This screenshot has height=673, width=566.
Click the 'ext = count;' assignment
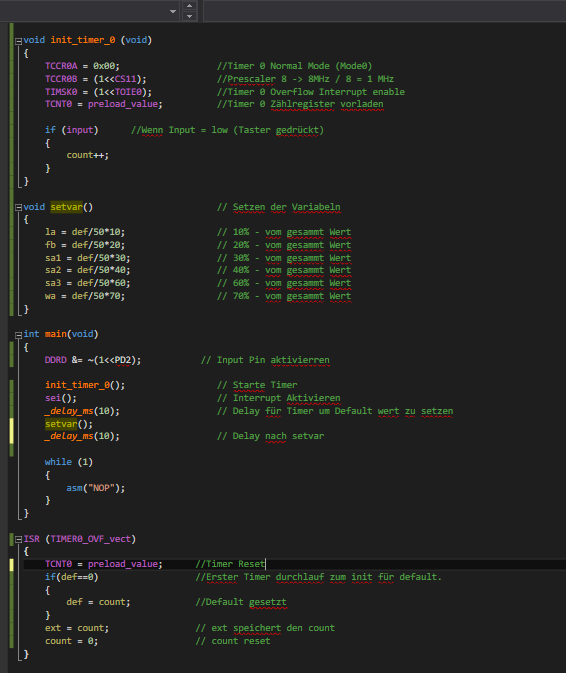77,628
